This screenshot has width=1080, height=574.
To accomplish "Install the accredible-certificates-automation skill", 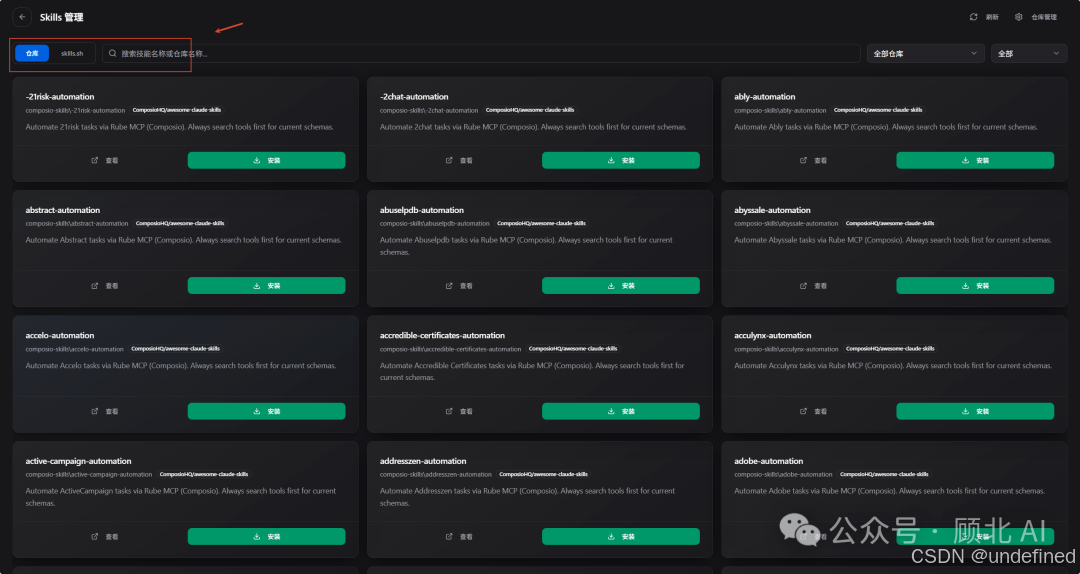I will coord(621,411).
